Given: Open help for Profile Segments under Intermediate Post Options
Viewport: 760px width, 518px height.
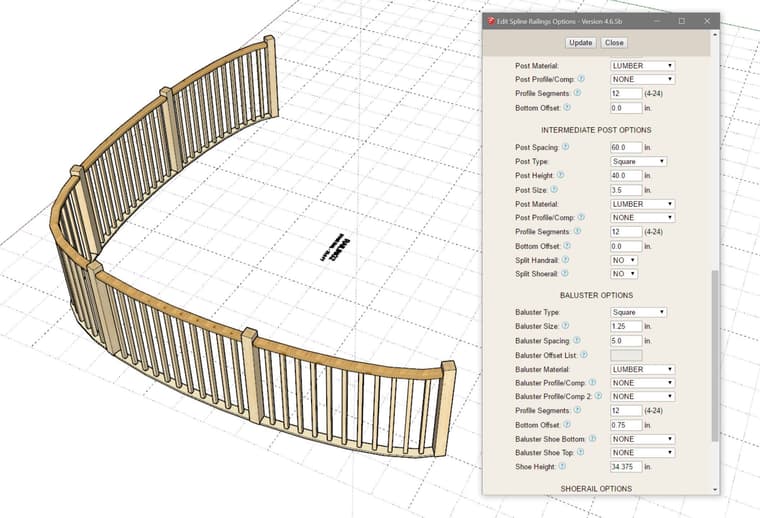Looking at the screenshot, I should pos(577,231).
